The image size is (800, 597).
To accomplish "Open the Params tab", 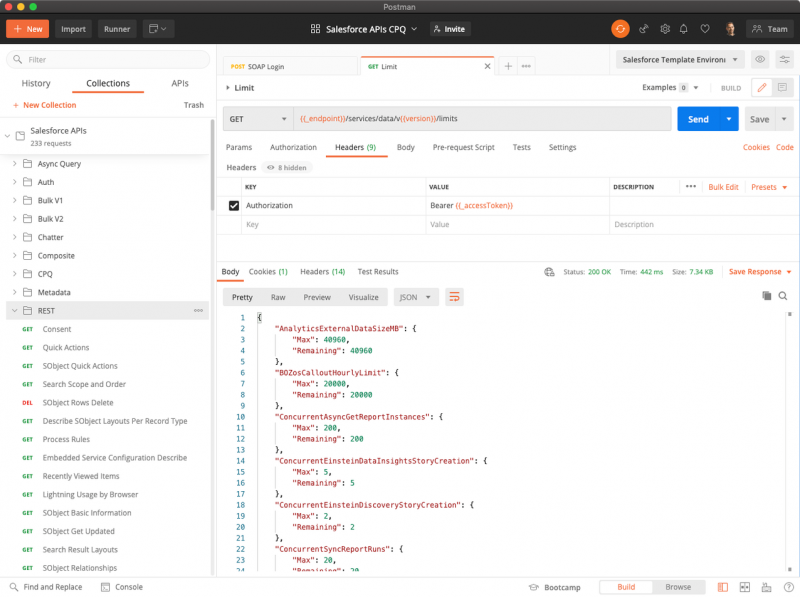I will 239,147.
